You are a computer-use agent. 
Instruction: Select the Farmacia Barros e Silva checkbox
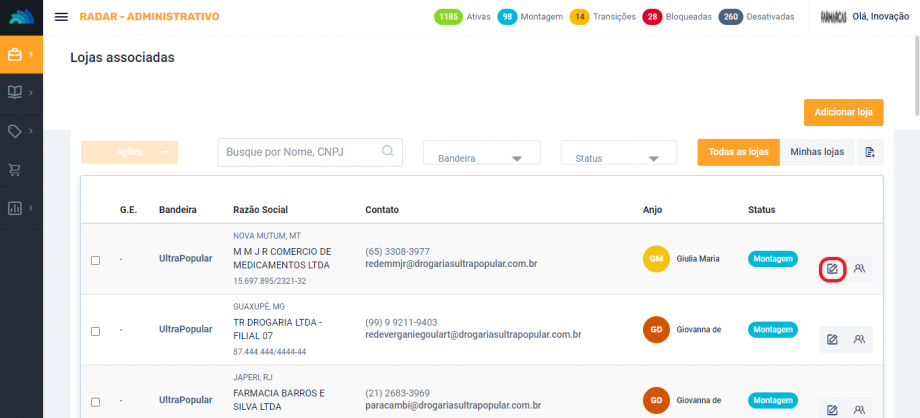(x=95, y=402)
